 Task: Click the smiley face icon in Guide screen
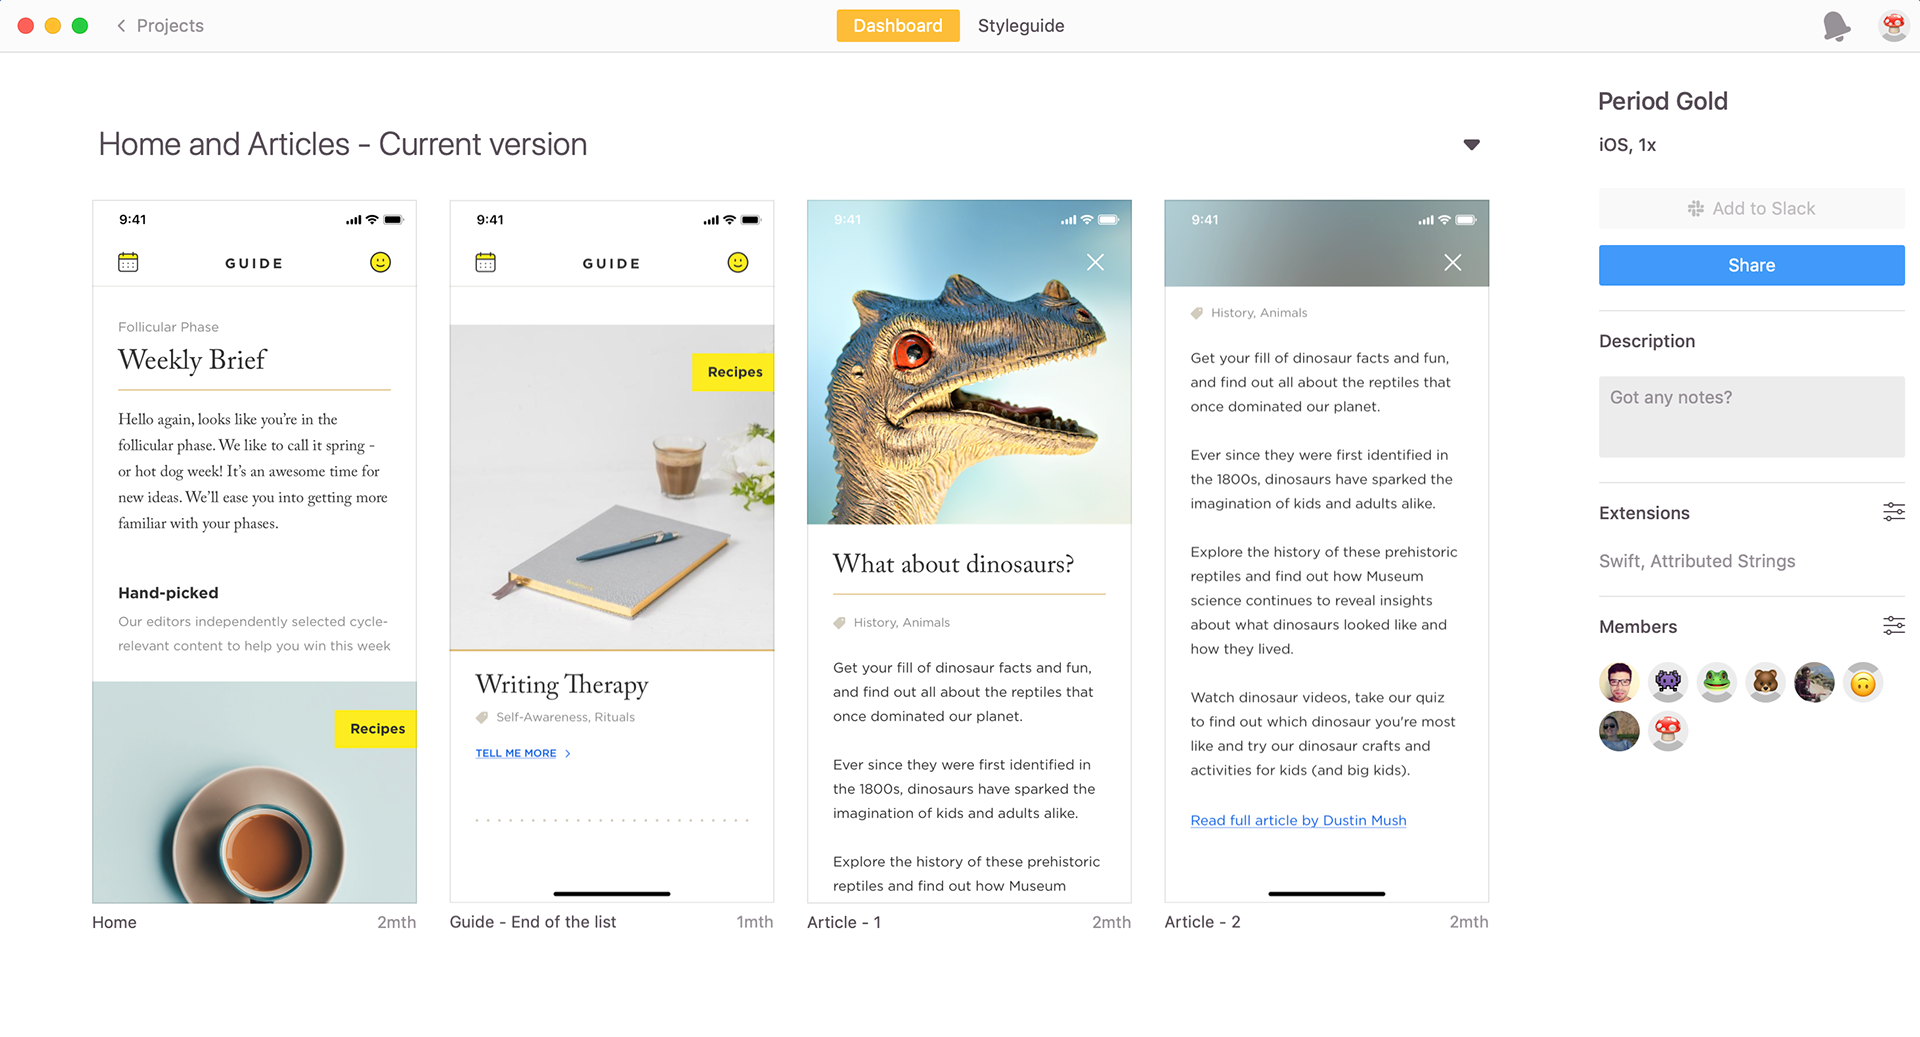pos(737,262)
